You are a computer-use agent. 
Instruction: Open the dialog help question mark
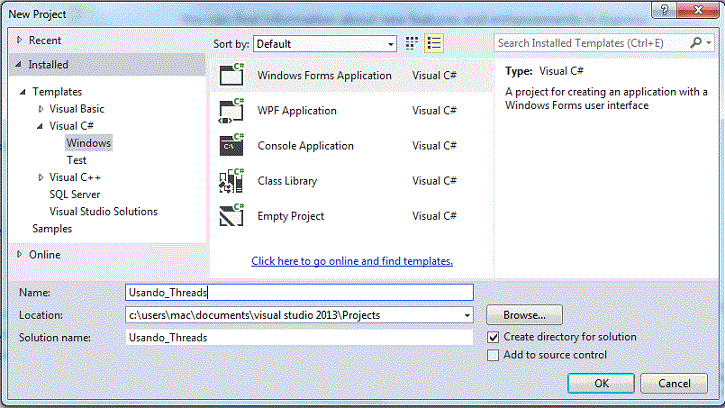pos(664,10)
